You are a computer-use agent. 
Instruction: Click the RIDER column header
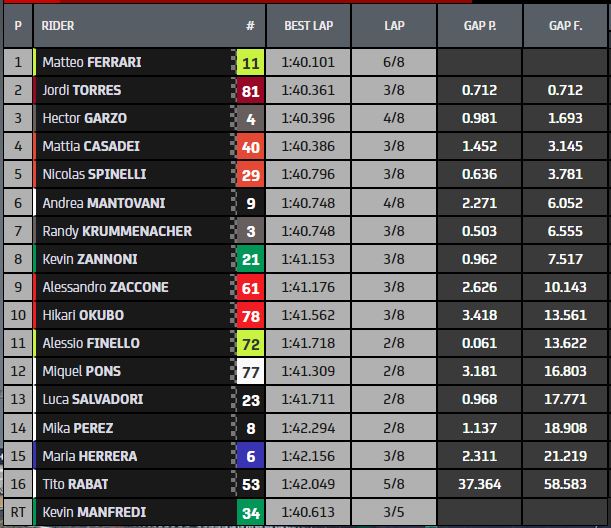[58, 25]
